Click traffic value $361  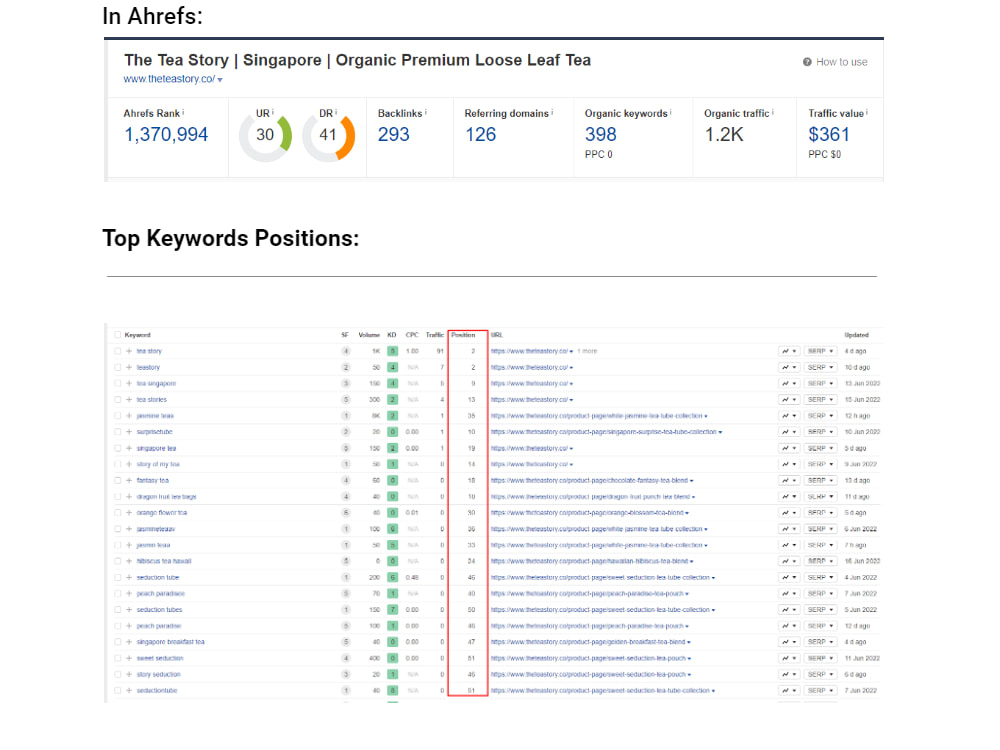pos(829,135)
